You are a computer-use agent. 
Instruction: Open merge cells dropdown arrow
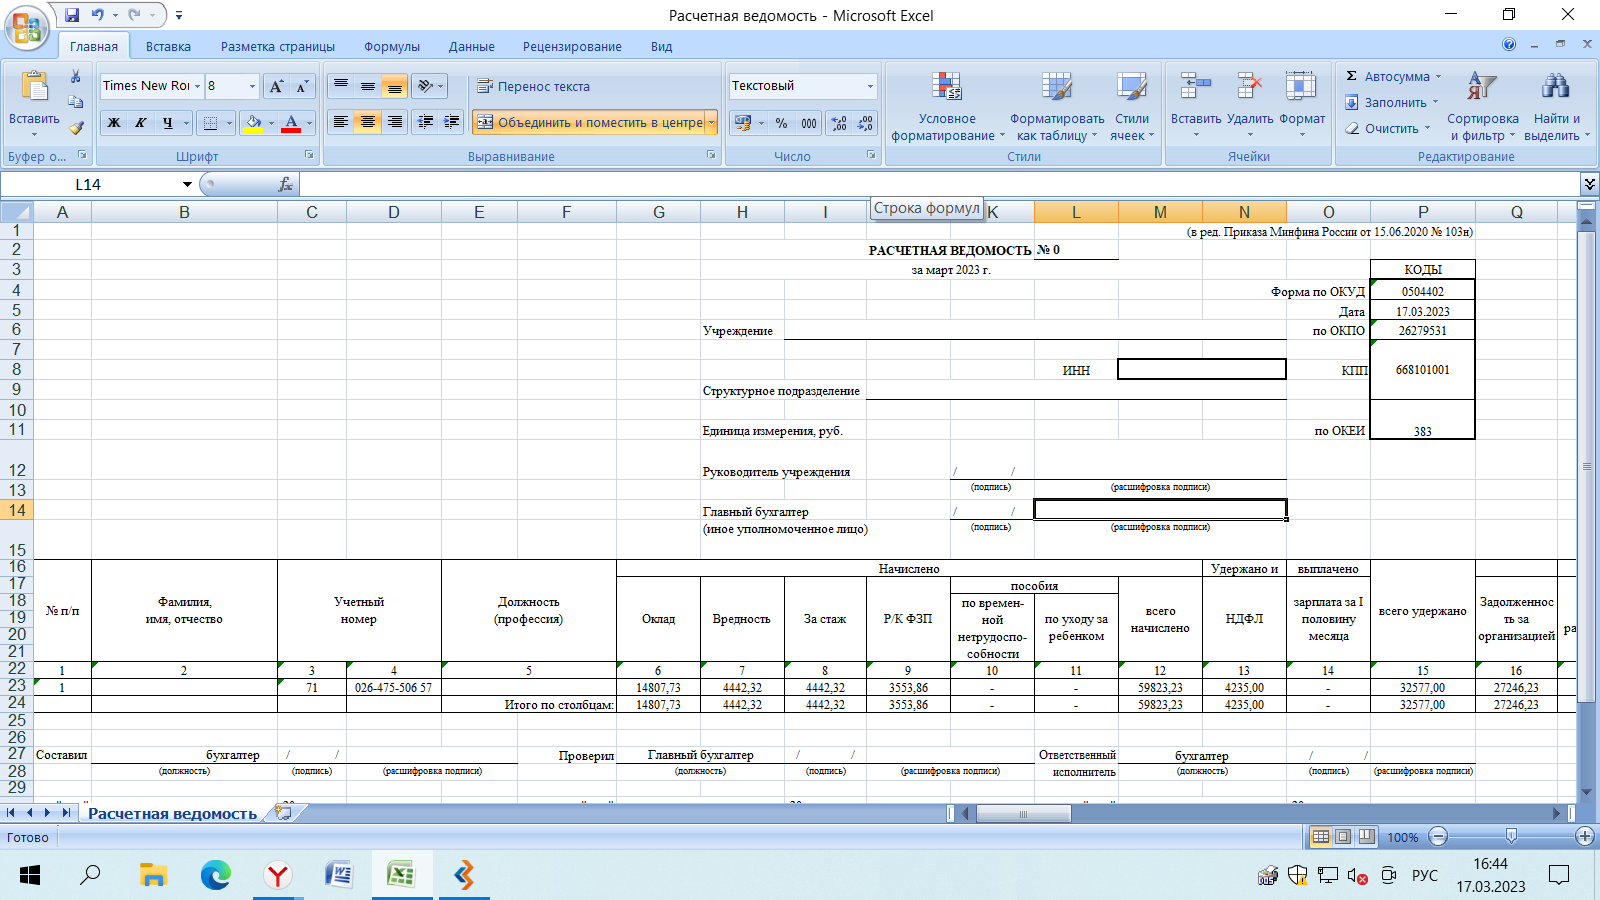pyautogui.click(x=712, y=122)
